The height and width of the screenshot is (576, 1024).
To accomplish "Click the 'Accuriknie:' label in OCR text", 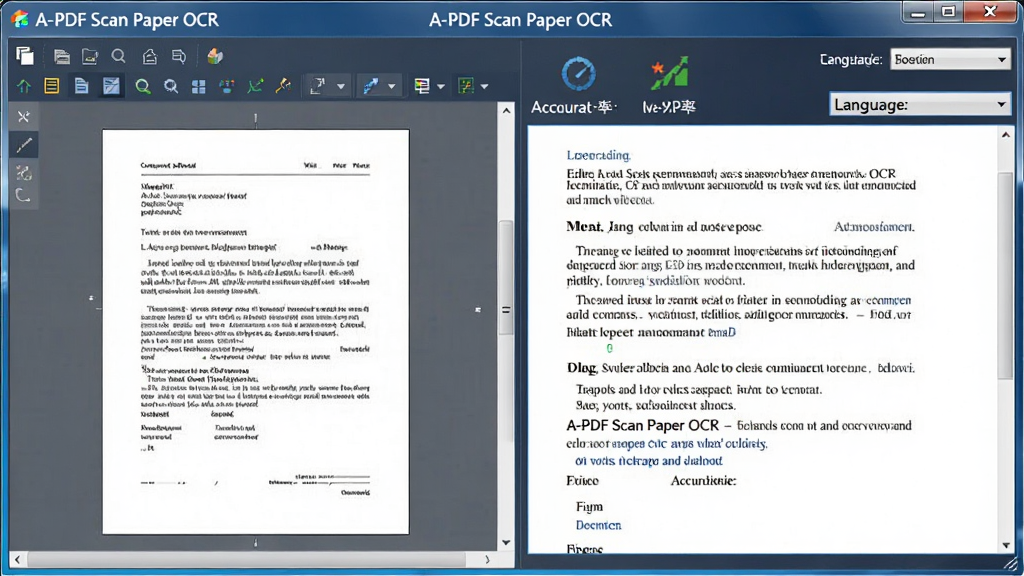I will pyautogui.click(x=703, y=481).
